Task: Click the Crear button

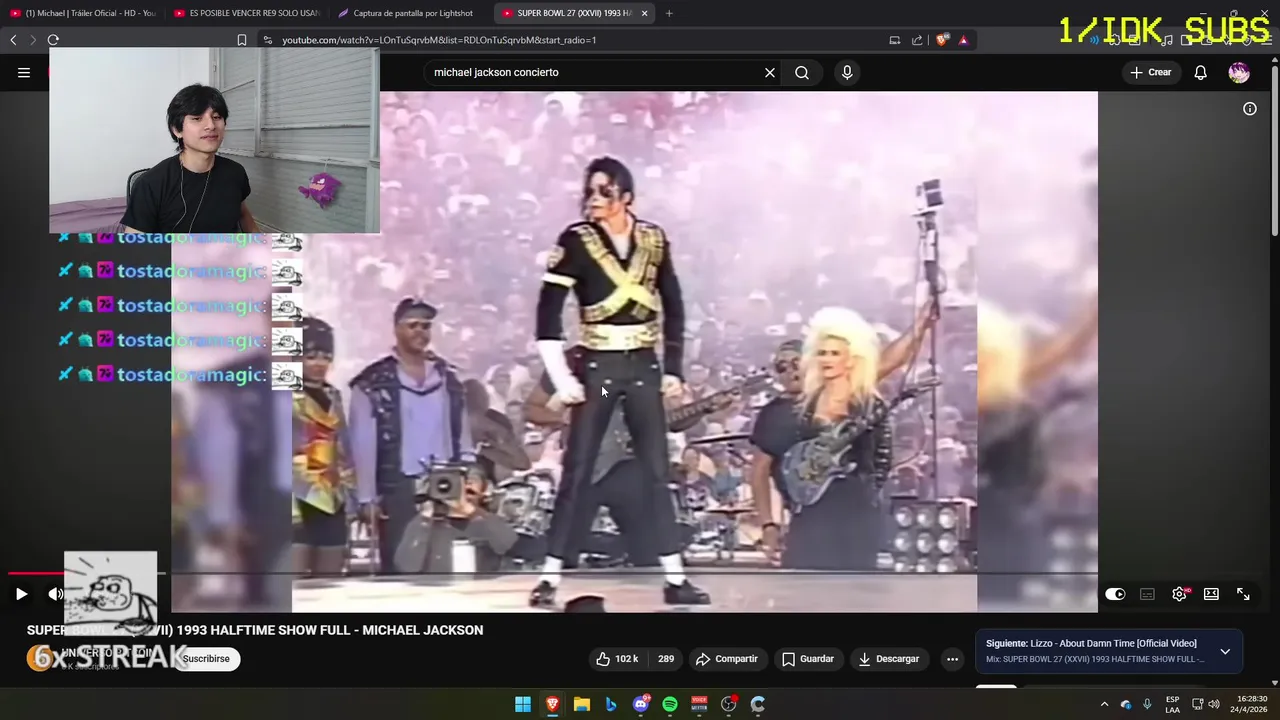Action: 1150,72
